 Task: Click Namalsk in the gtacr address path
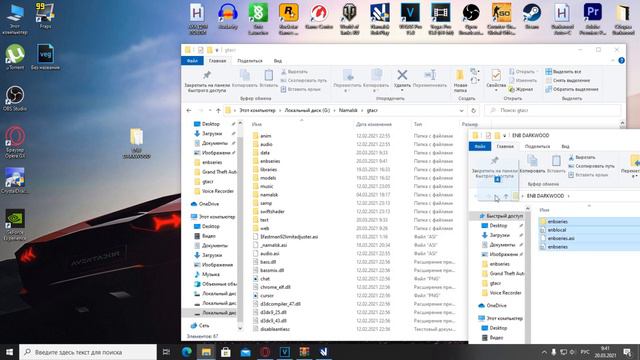pyautogui.click(x=348, y=111)
